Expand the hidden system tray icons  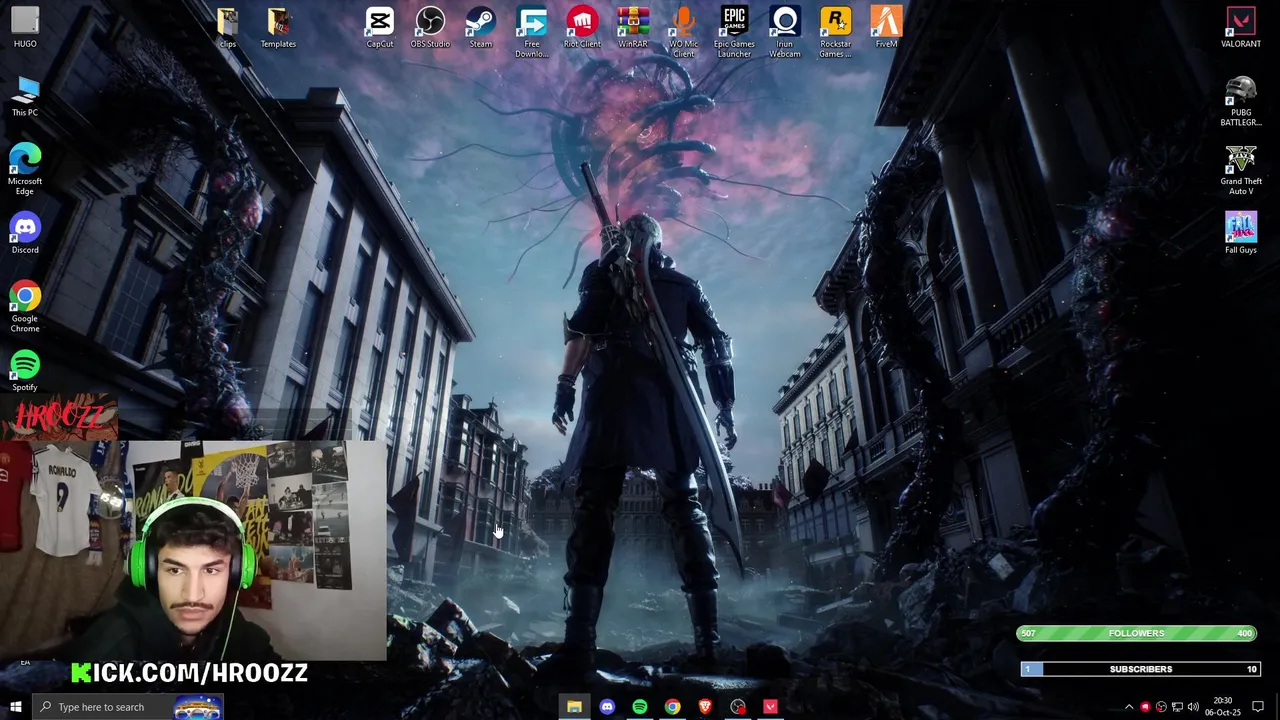point(1129,707)
